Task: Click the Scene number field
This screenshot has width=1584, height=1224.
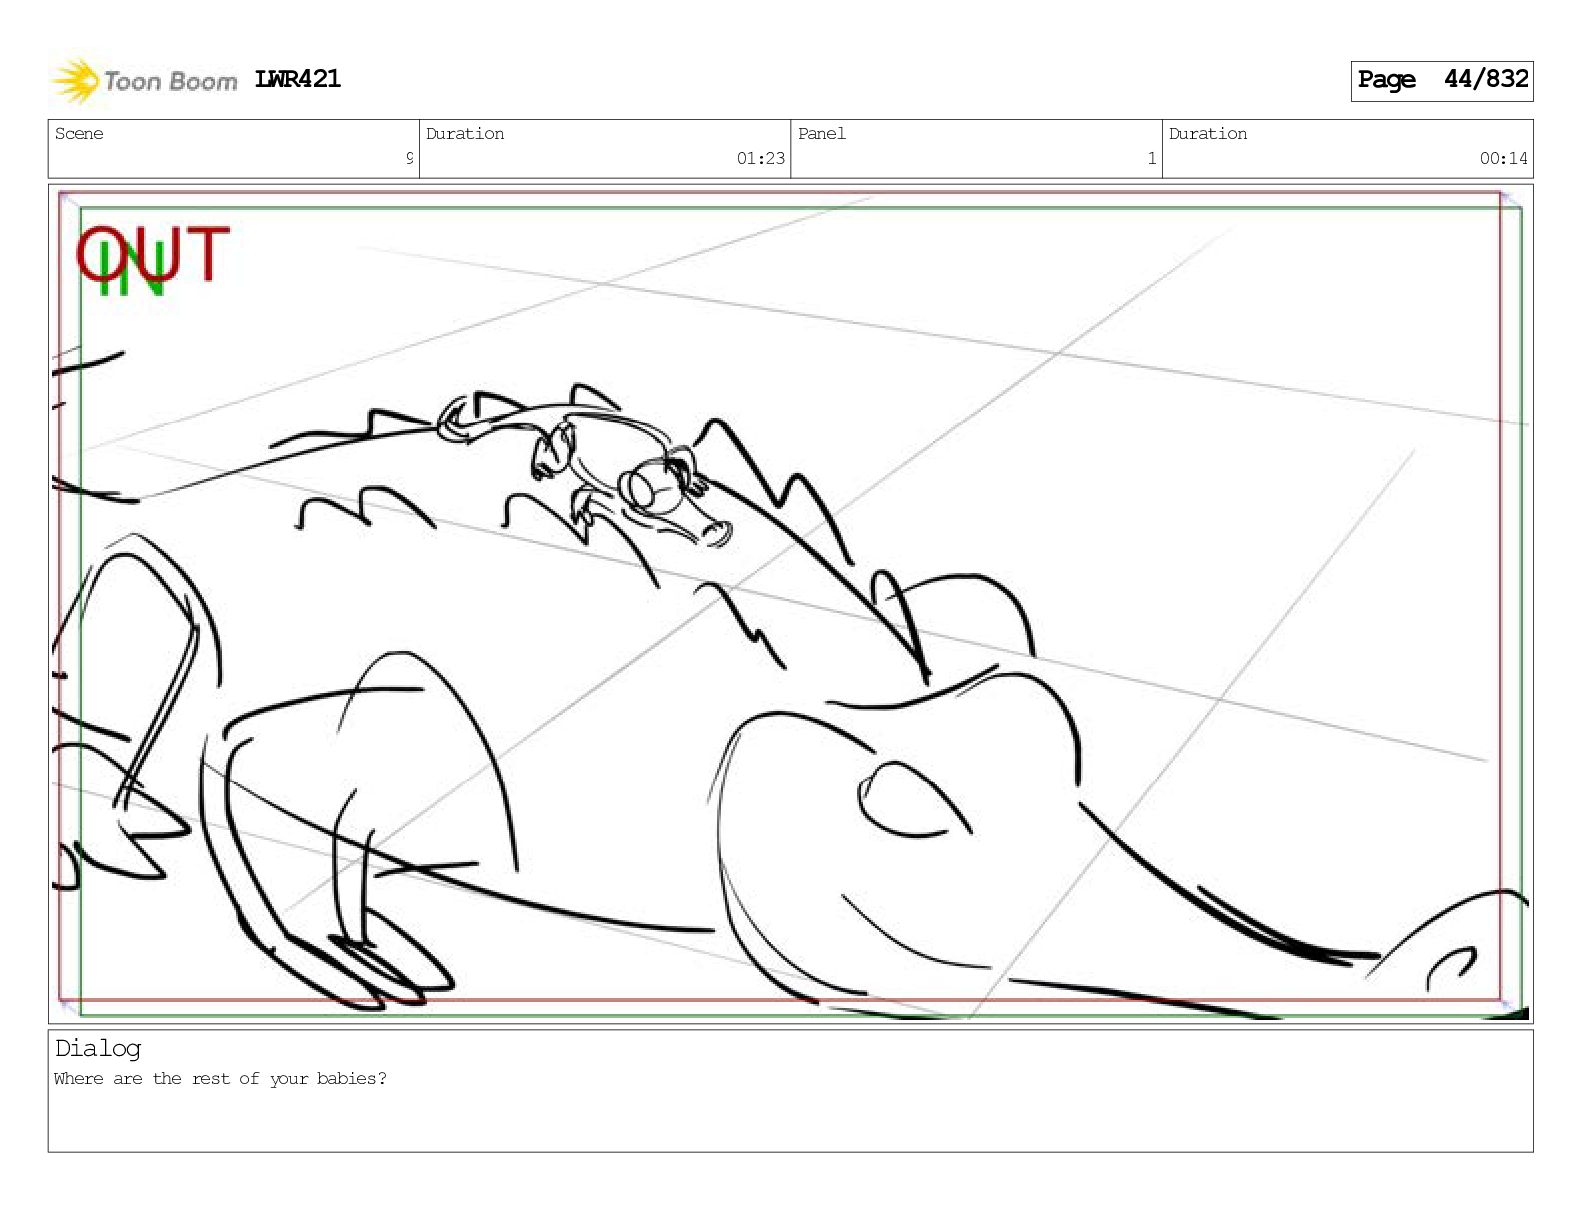Action: tap(234, 149)
